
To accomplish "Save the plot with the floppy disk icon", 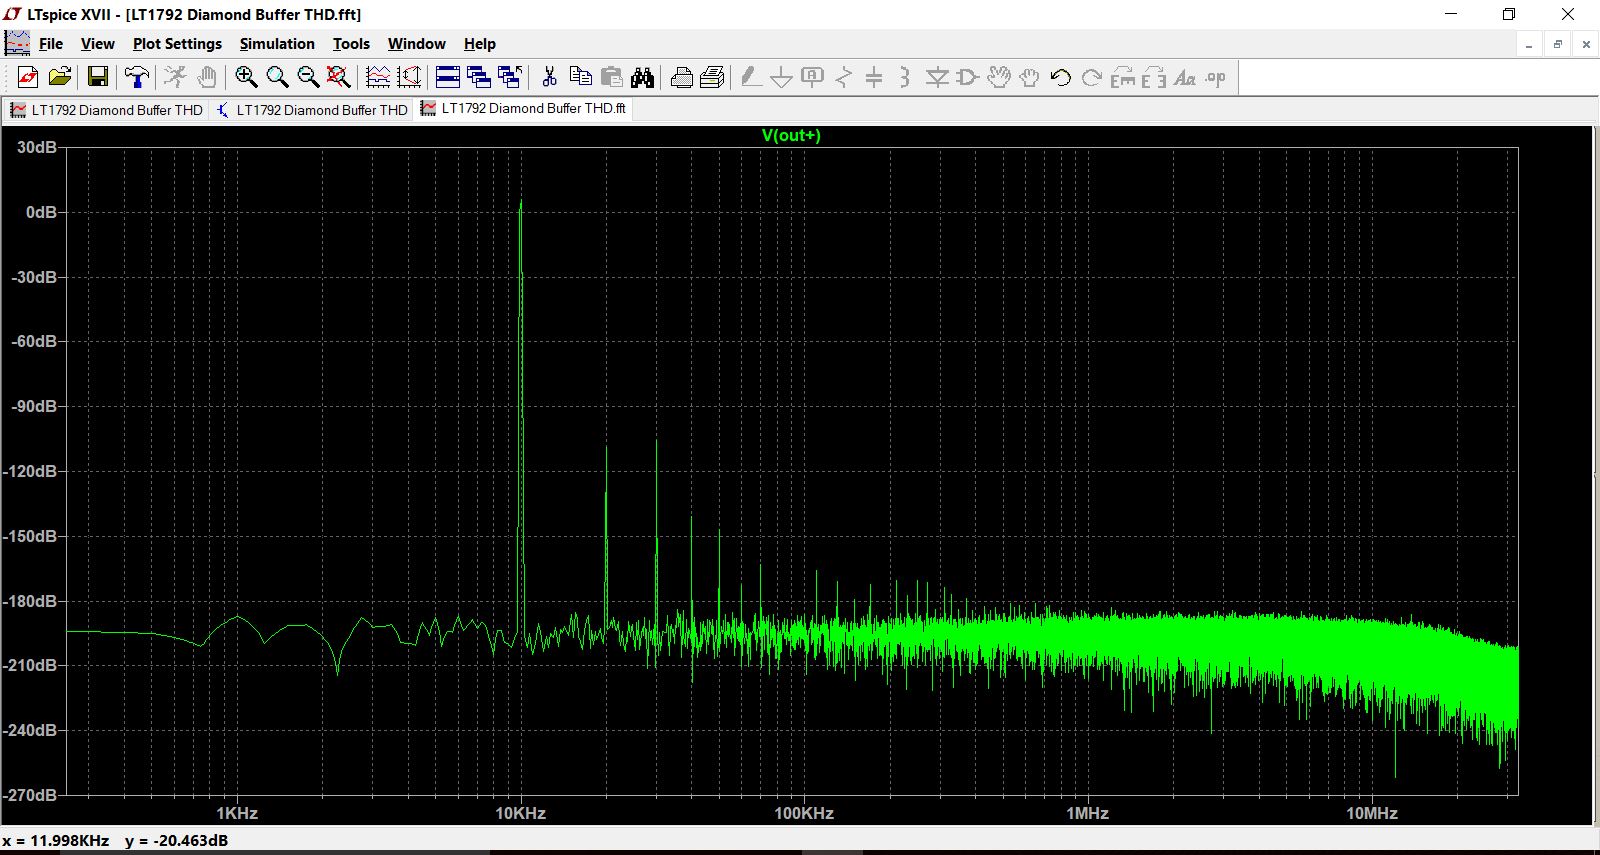I will (x=98, y=77).
